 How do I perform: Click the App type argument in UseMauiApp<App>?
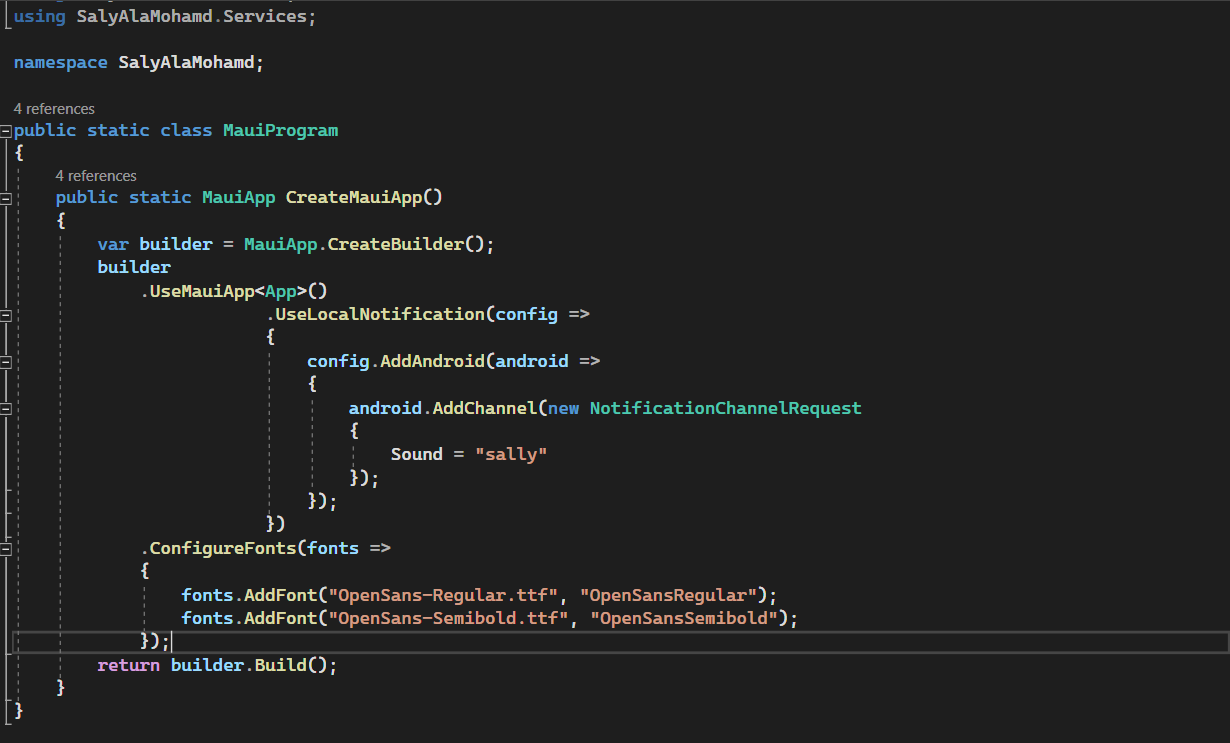pyautogui.click(x=280, y=291)
